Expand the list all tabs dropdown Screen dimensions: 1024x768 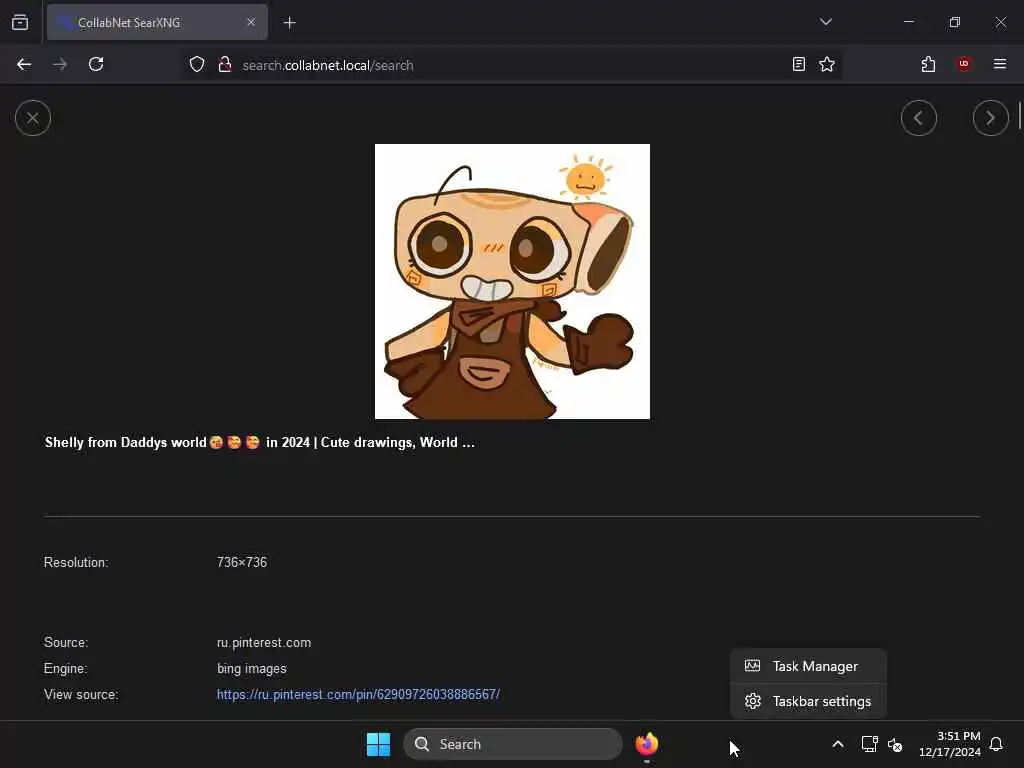point(825,22)
